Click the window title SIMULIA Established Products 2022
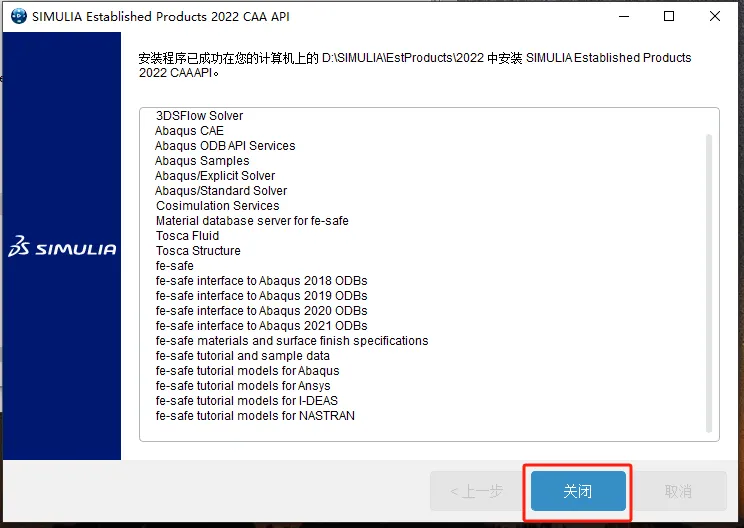The image size is (744, 528). click(x=161, y=17)
